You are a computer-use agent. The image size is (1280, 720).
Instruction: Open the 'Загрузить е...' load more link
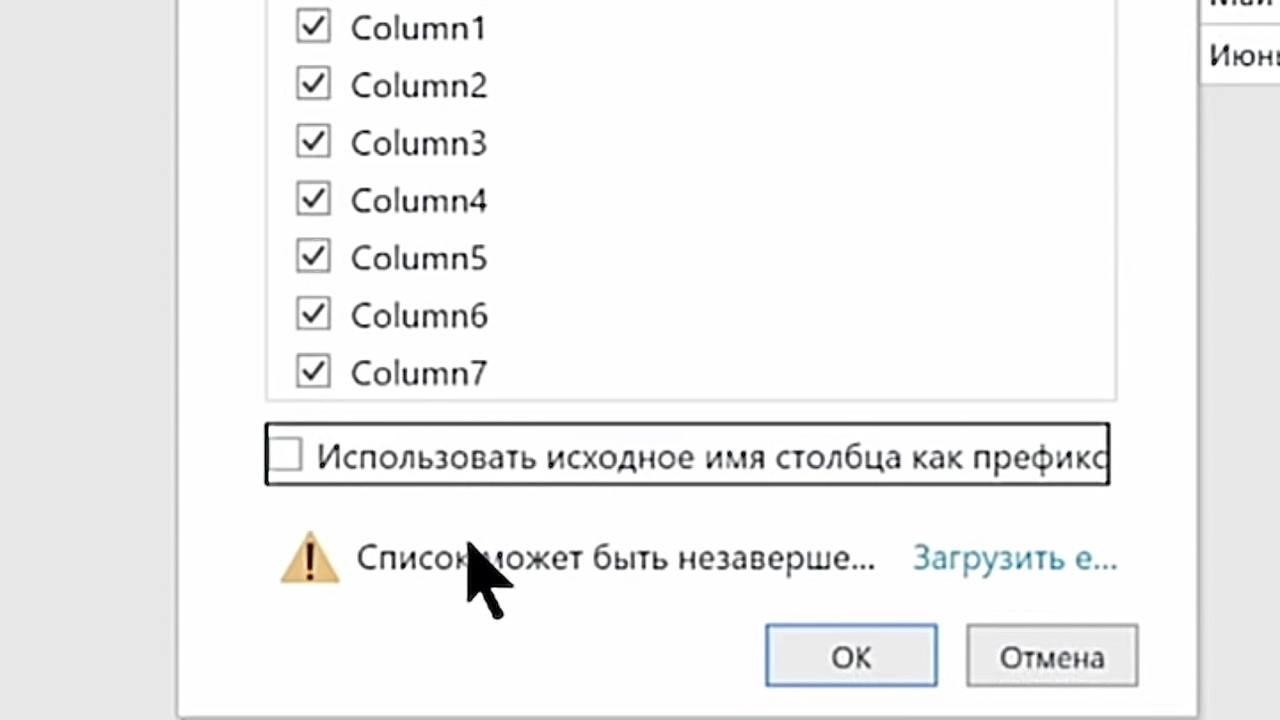tap(1014, 558)
